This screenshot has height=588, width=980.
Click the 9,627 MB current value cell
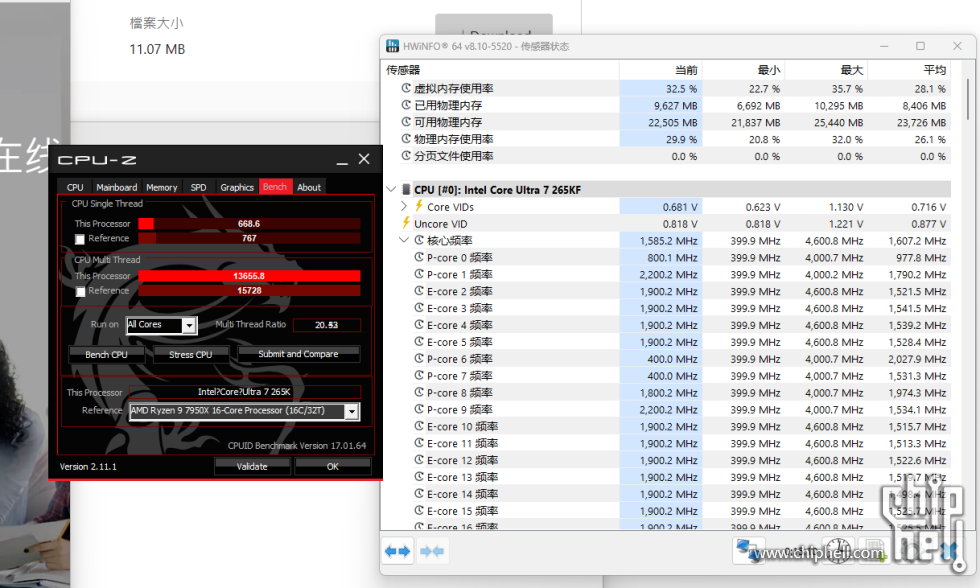pos(661,106)
